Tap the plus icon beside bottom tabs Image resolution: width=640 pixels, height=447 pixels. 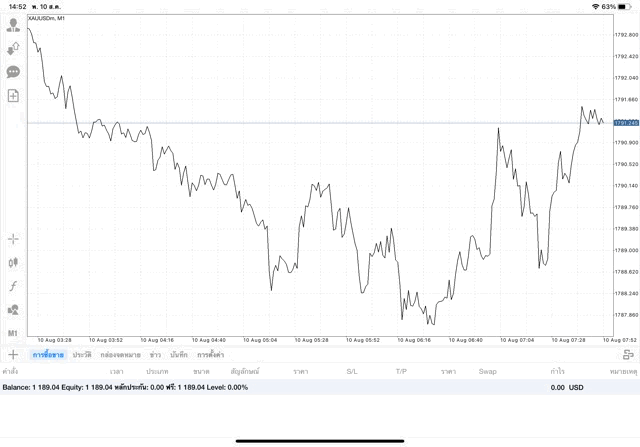coord(13,354)
